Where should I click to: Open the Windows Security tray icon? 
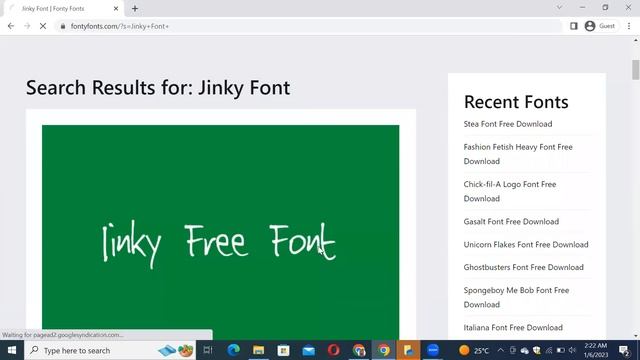pyautogui.click(x=537, y=350)
